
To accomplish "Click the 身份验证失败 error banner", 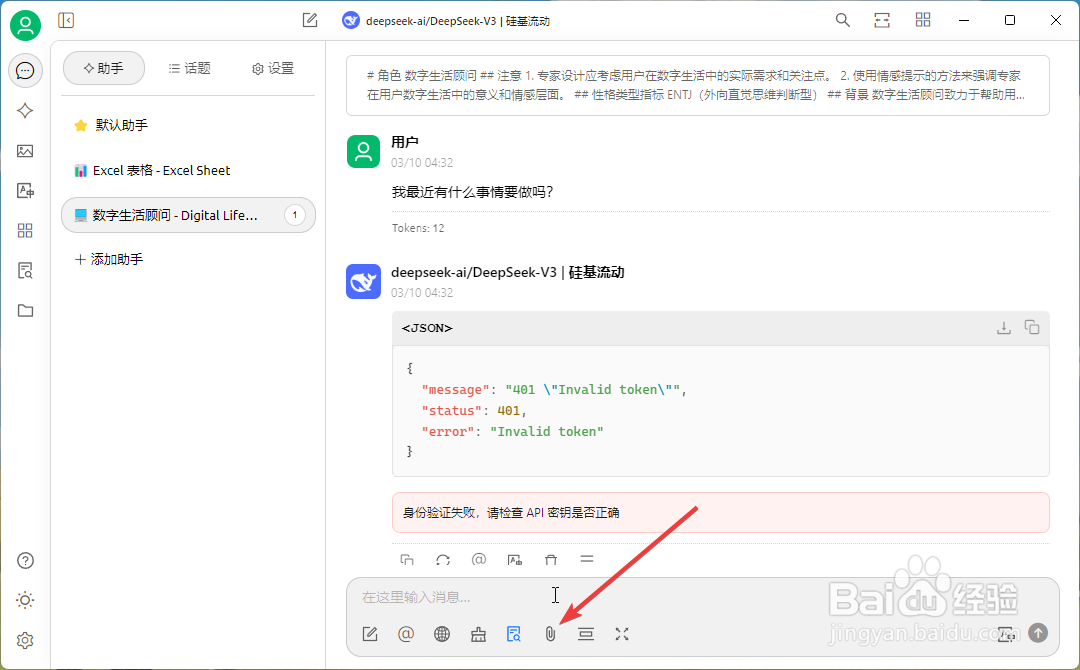I will (720, 512).
